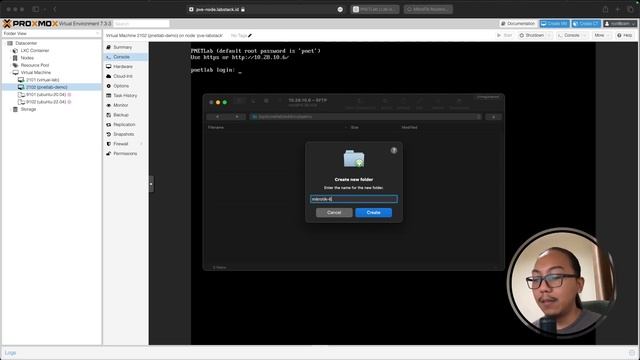Sort by Modified column in SFTP window
Image resolution: width=640 pixels, height=360 pixels.
click(409, 127)
